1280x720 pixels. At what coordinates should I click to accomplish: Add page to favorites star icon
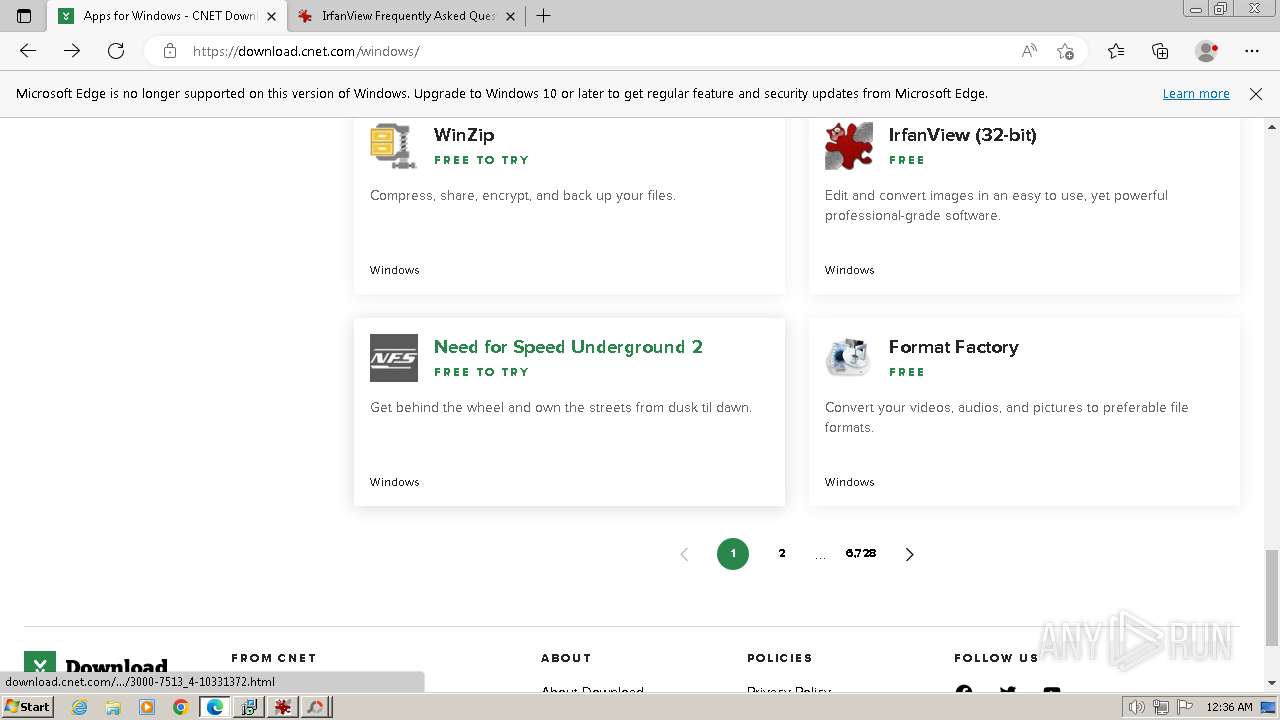point(1065,51)
